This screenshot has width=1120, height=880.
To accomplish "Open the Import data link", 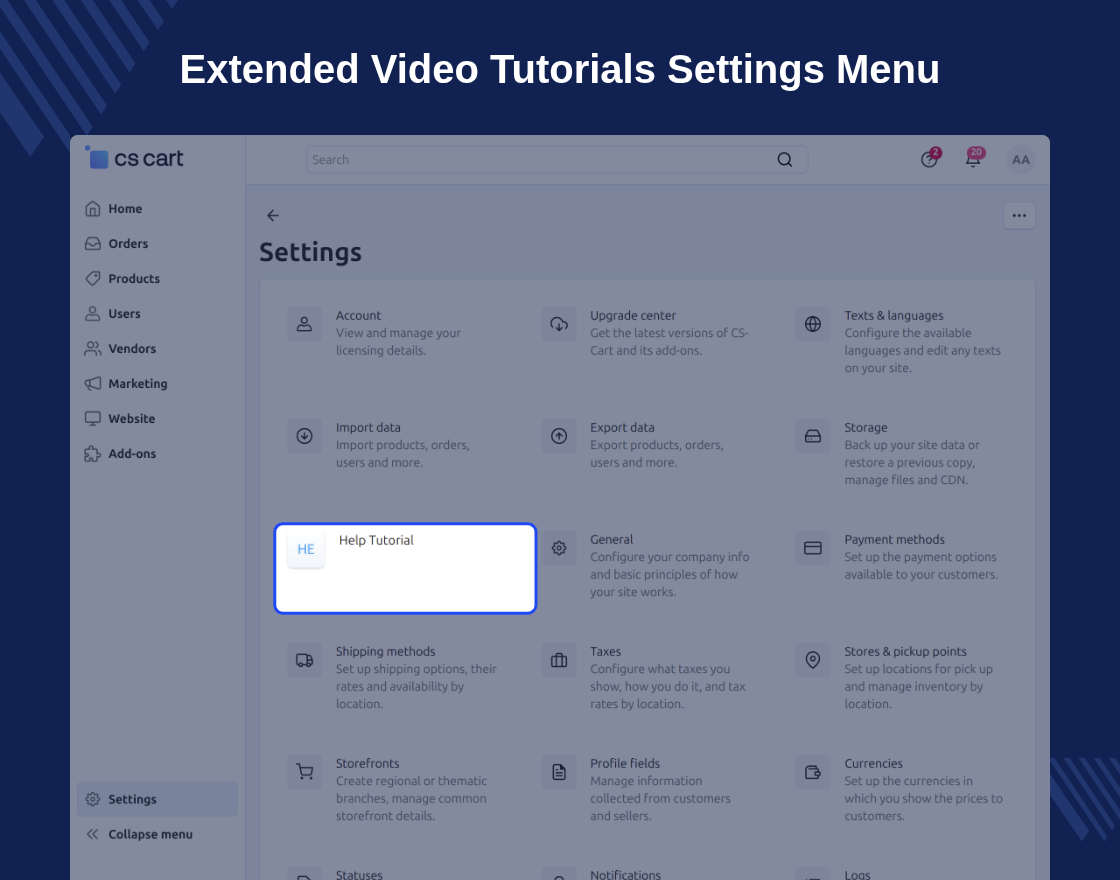I will click(368, 428).
